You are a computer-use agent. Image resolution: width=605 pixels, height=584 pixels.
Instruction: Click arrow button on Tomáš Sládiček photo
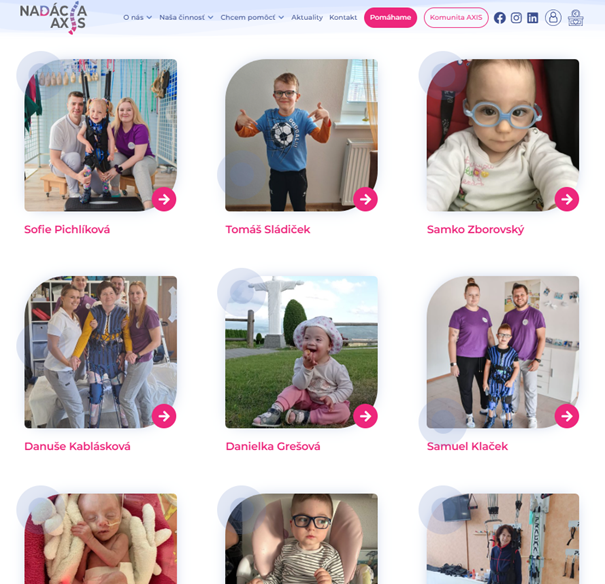(x=365, y=199)
